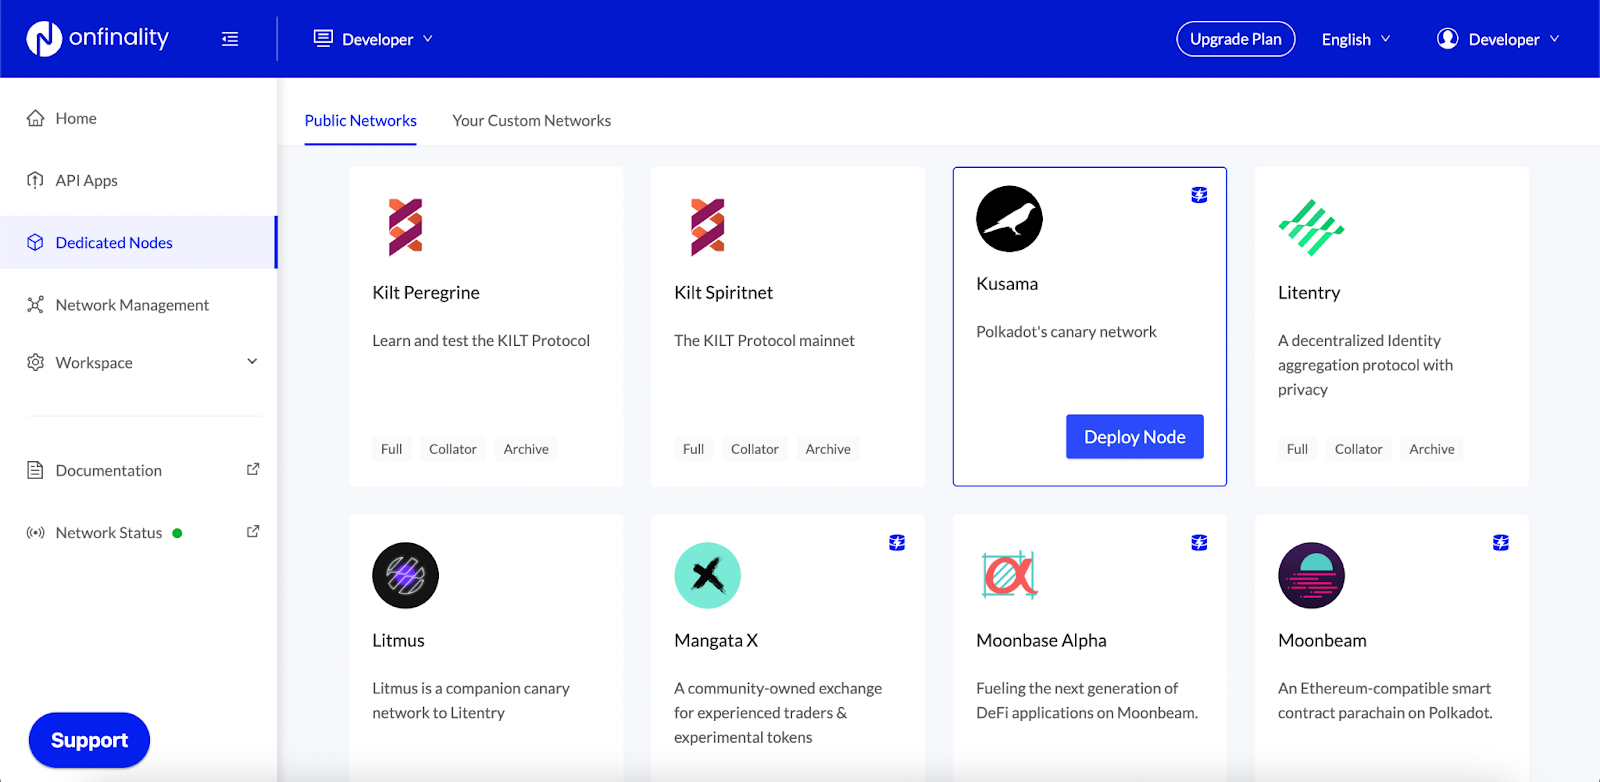Click the Kilt Peregrine logo
The width and height of the screenshot is (1600, 782).
pos(406,227)
